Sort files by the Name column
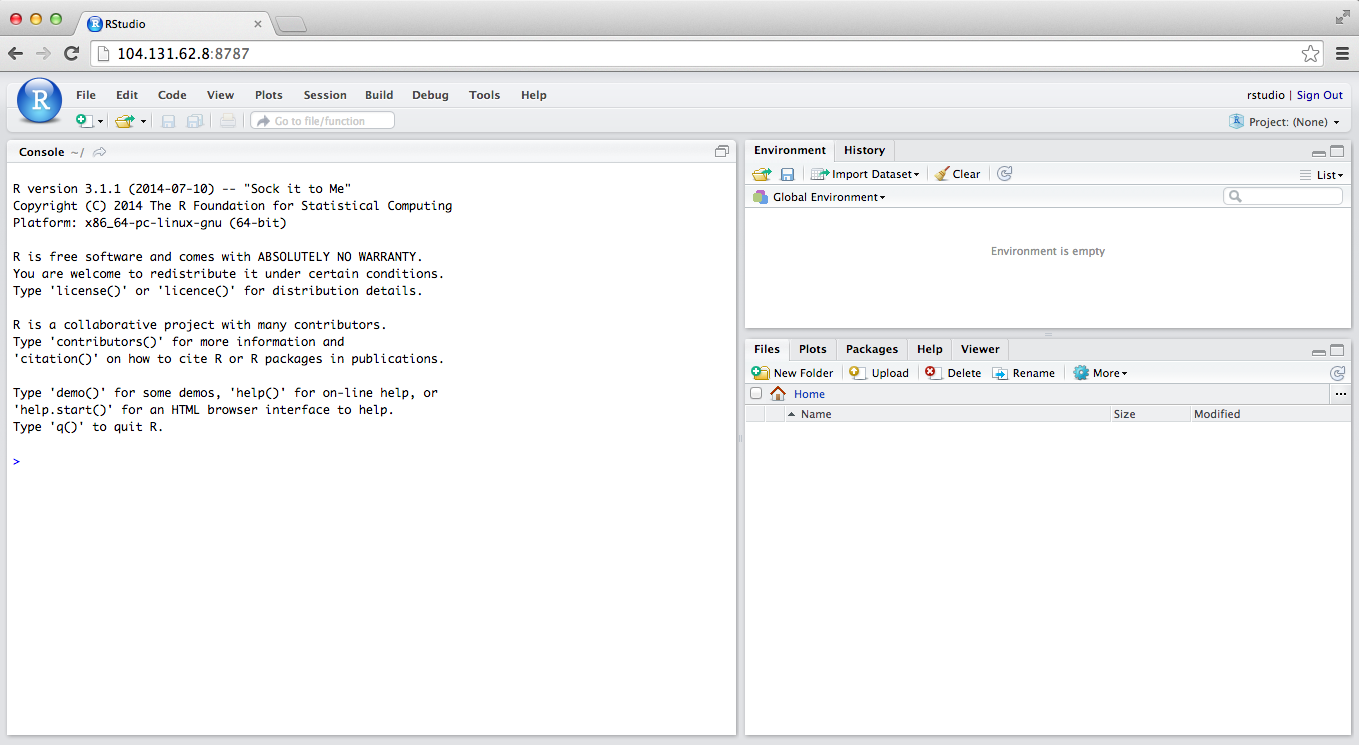Screen dimensions: 1359x745 click(x=948, y=414)
